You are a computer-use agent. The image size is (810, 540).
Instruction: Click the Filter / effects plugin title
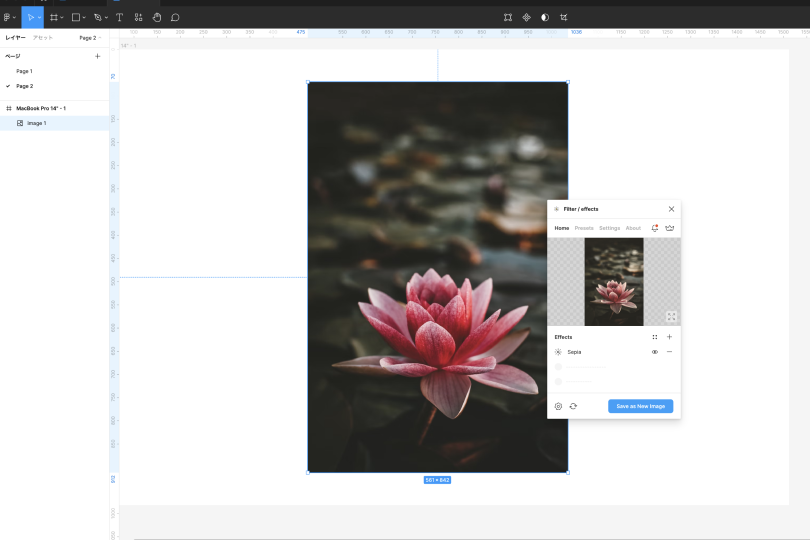pos(581,209)
